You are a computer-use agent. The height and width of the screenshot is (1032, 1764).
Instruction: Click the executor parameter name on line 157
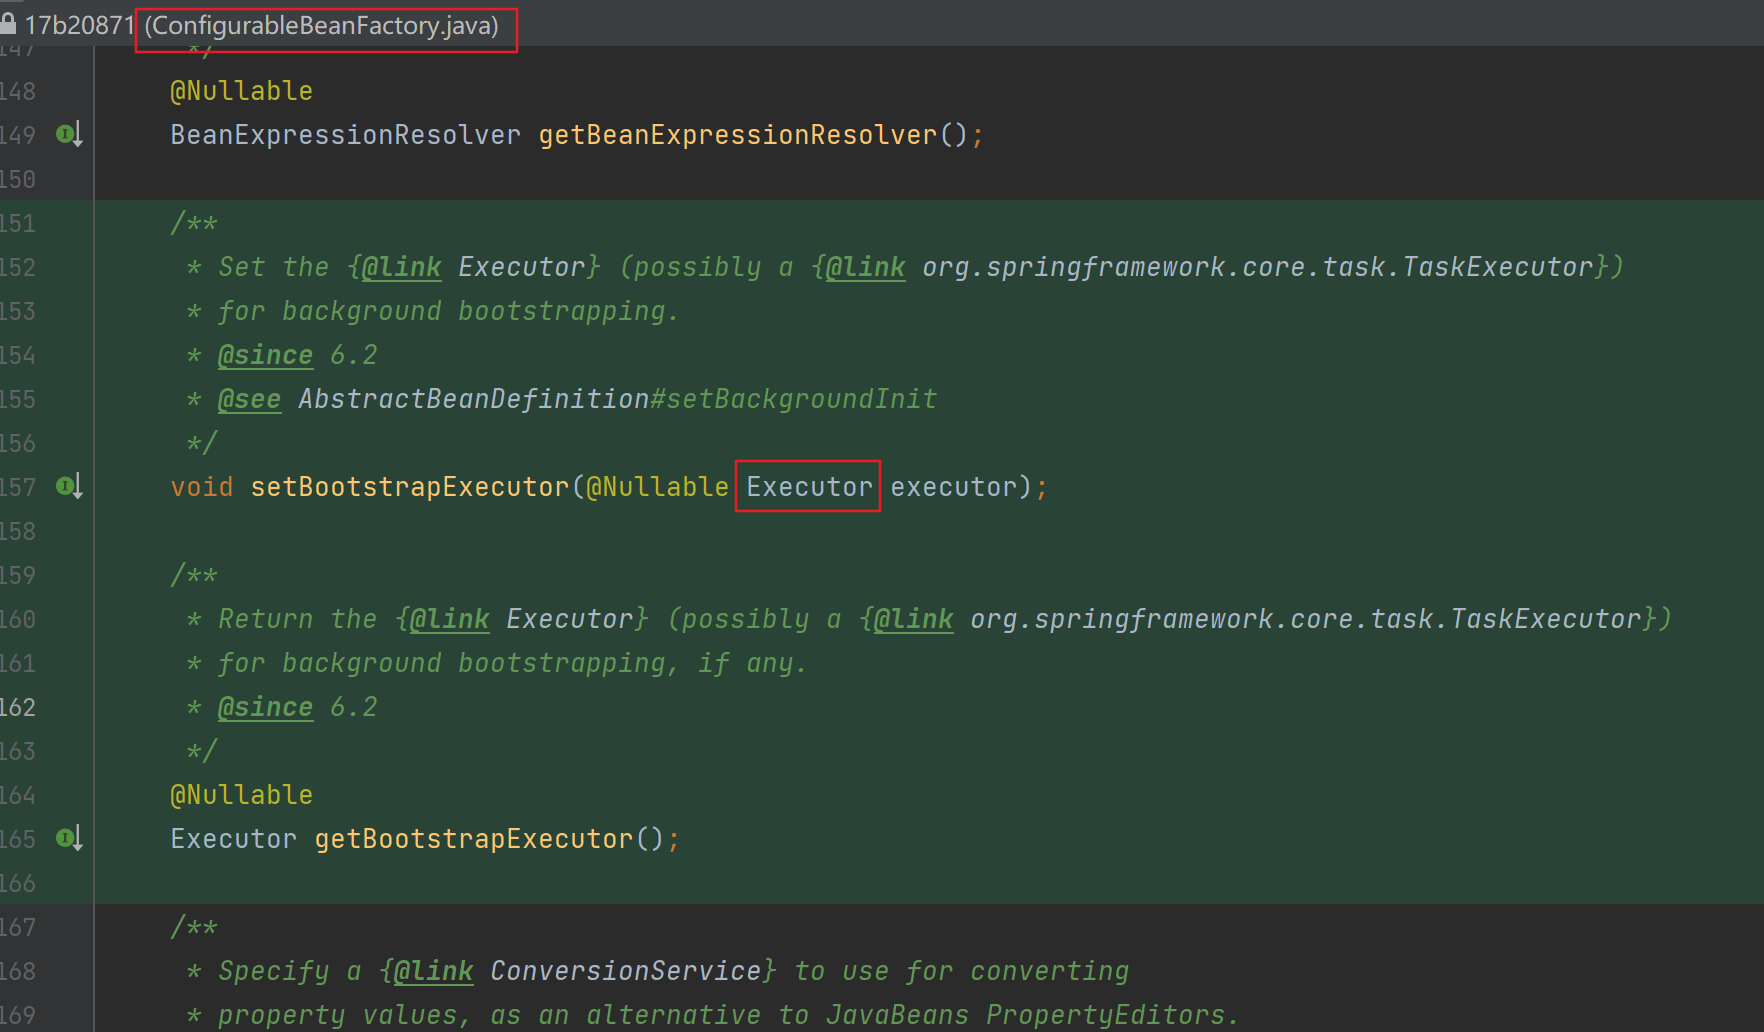[x=953, y=487]
